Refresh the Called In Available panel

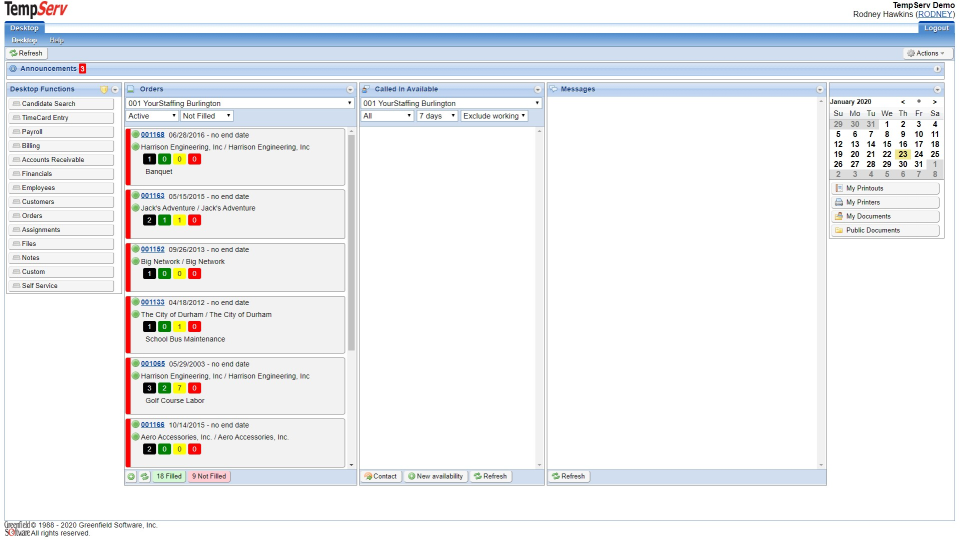coord(490,476)
